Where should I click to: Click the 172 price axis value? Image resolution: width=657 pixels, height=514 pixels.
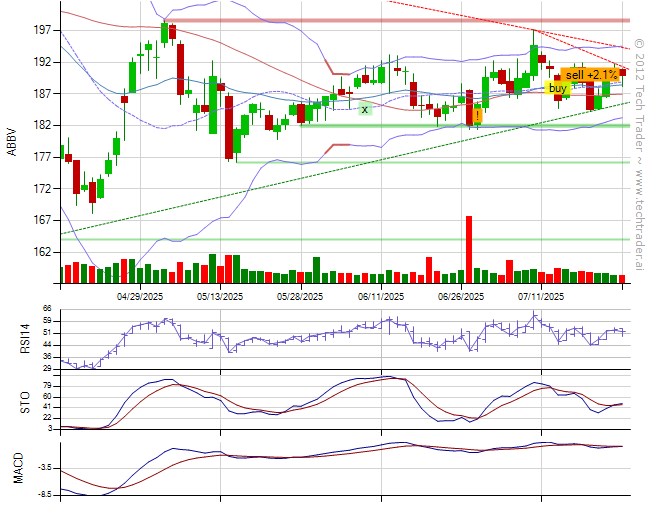pos(42,189)
